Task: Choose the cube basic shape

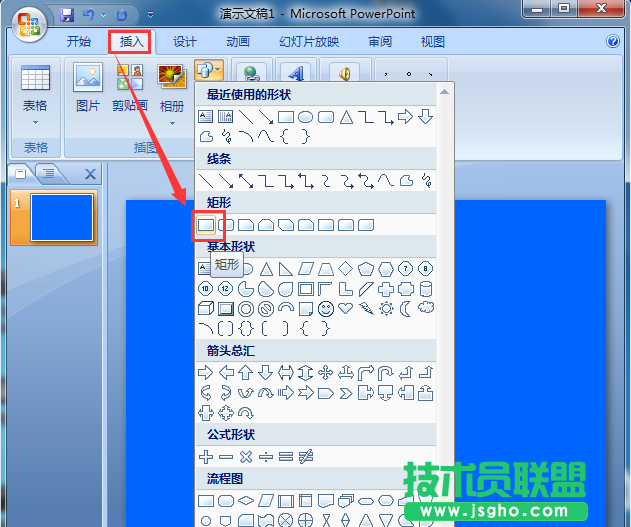Action: click(206, 309)
